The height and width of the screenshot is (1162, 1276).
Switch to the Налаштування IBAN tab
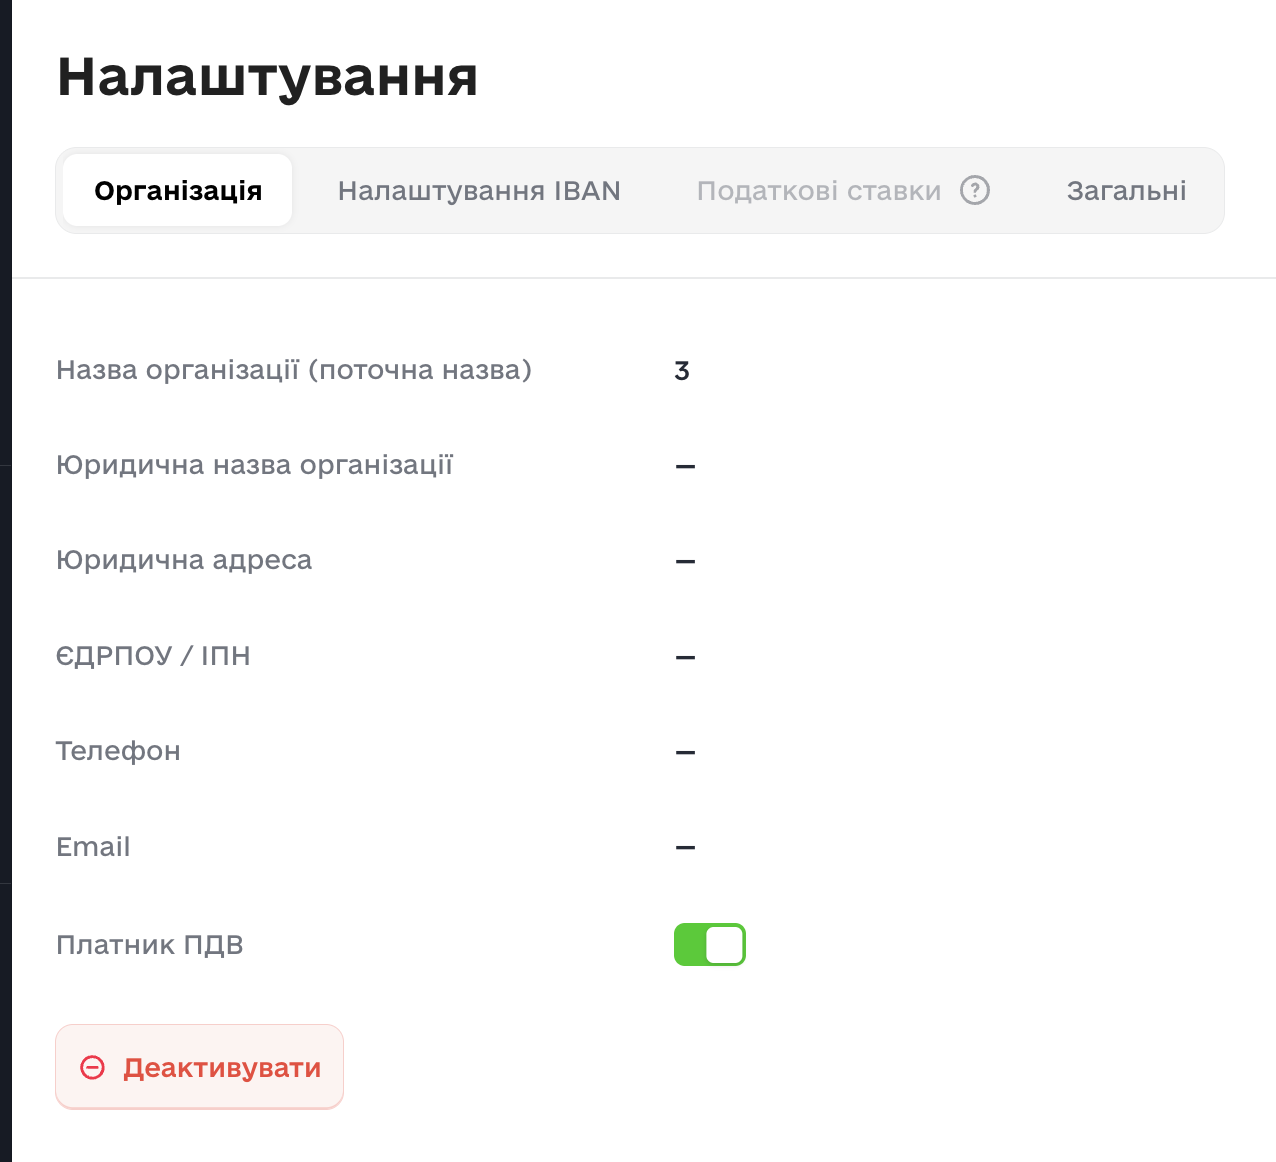point(479,190)
